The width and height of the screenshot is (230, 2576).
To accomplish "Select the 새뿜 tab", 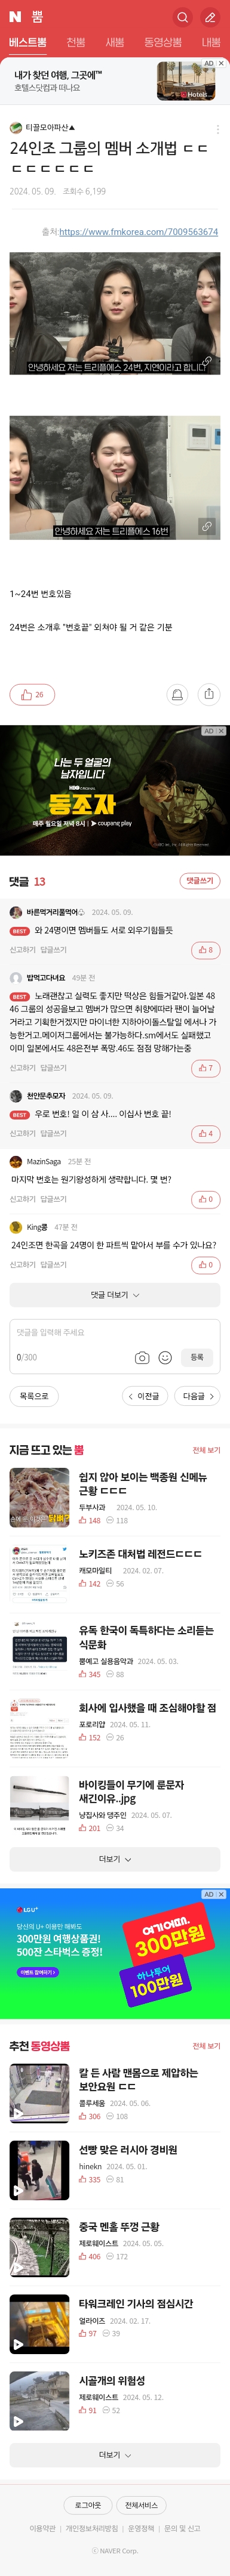I will coord(115,43).
